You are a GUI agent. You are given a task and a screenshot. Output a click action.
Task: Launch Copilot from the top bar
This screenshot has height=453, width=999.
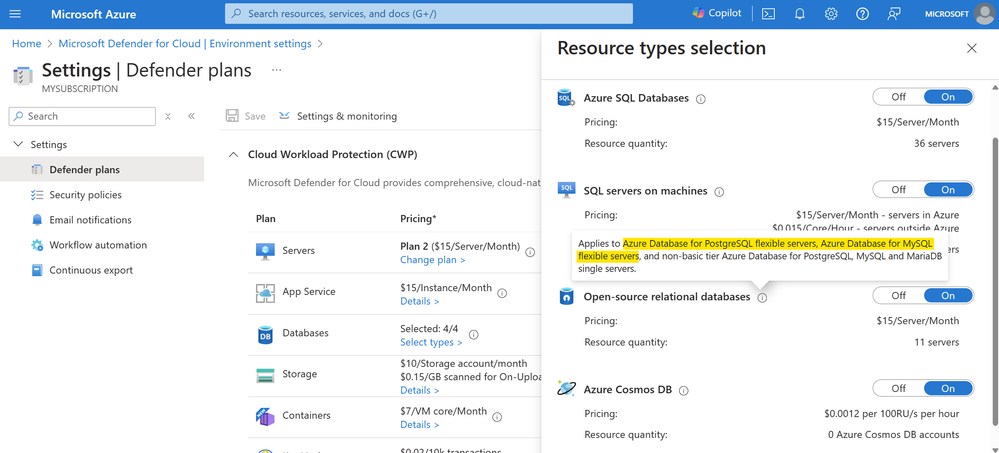tap(717, 13)
